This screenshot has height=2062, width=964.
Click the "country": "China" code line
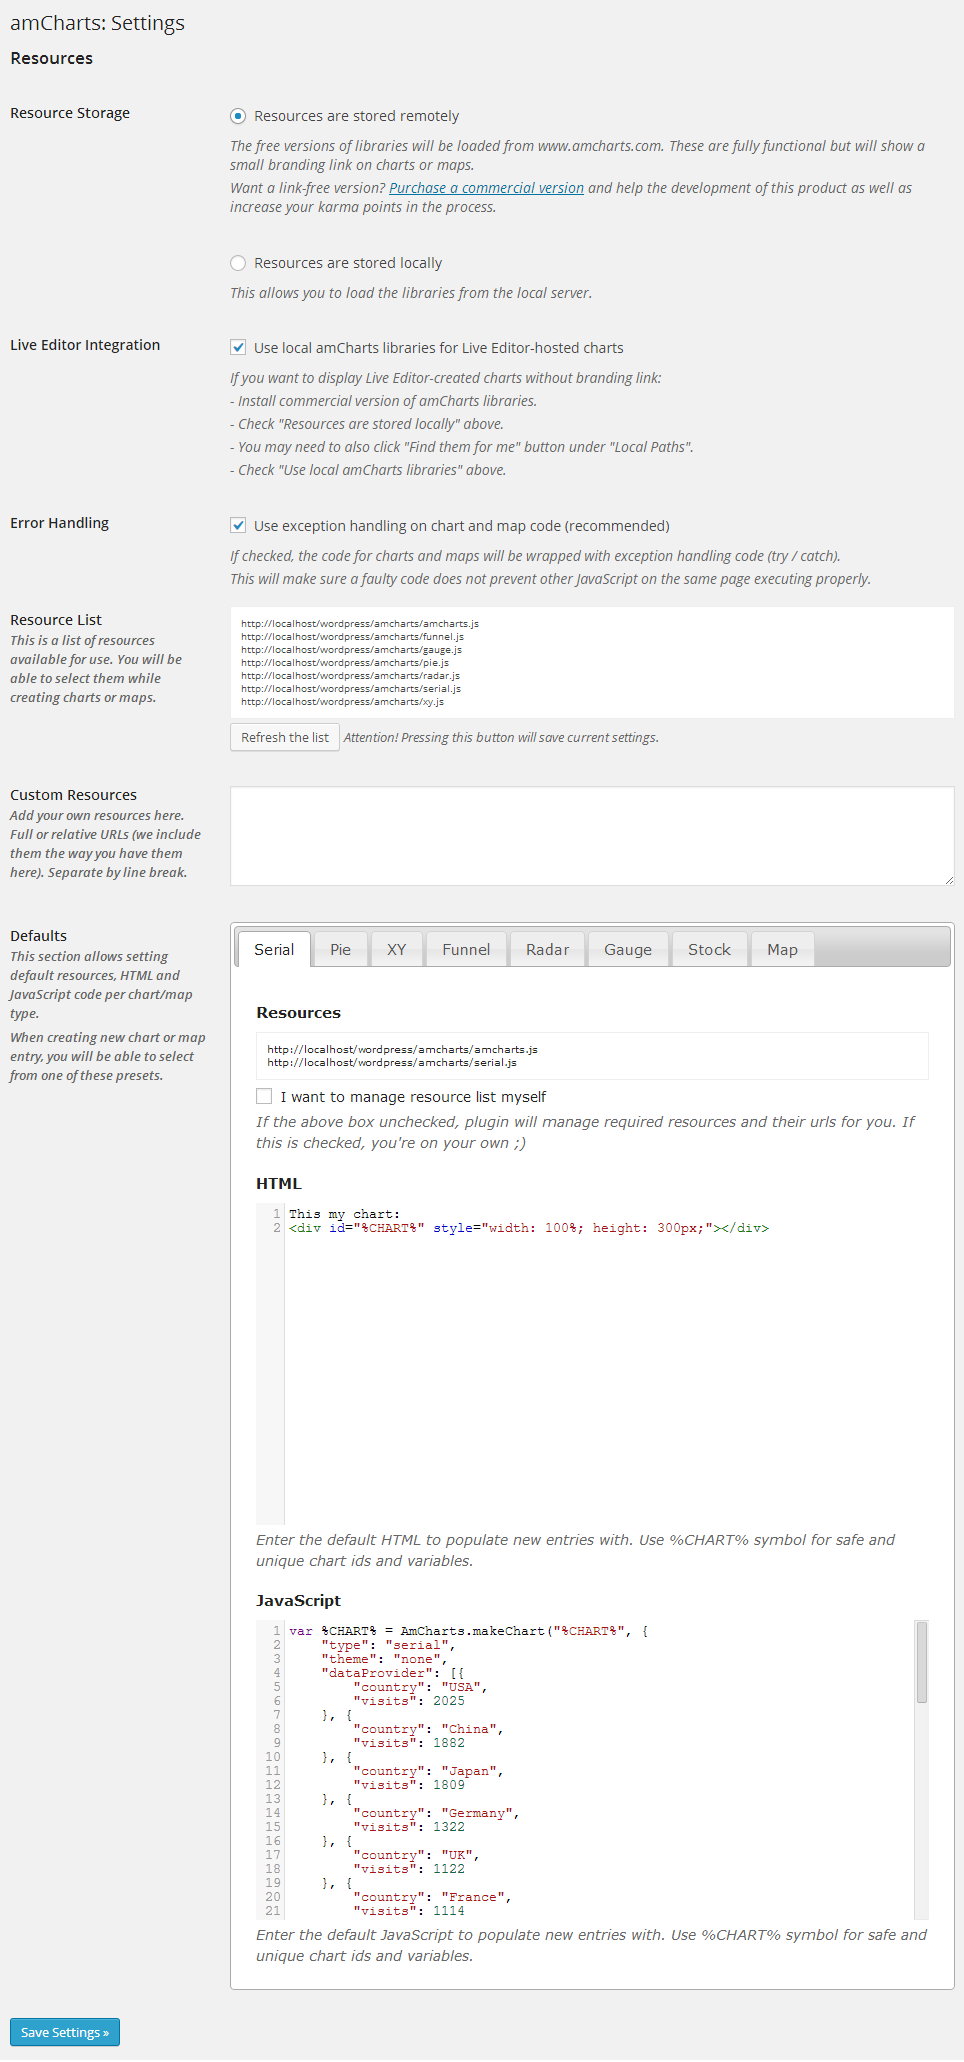(428, 1729)
